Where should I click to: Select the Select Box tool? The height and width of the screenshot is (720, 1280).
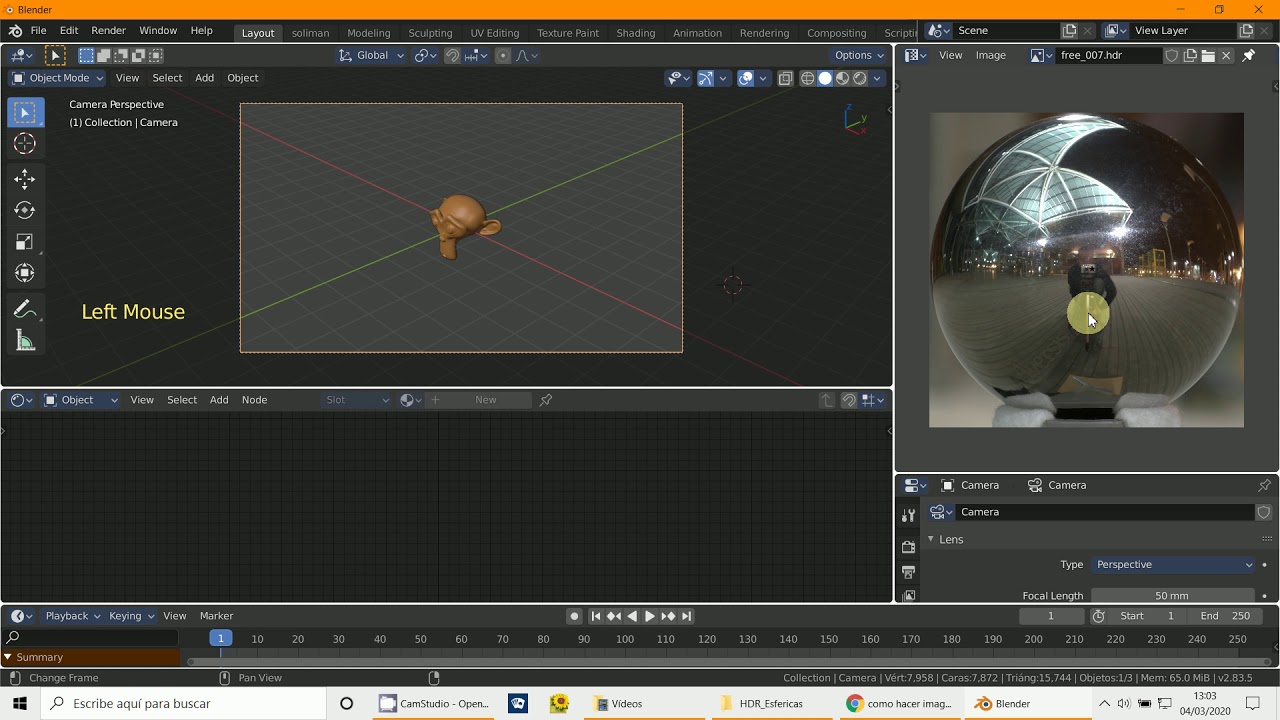[25, 113]
